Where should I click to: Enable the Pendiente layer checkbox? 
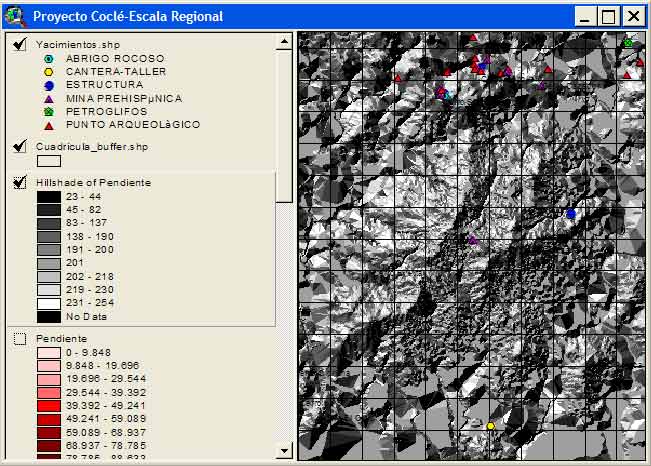[x=19, y=339]
